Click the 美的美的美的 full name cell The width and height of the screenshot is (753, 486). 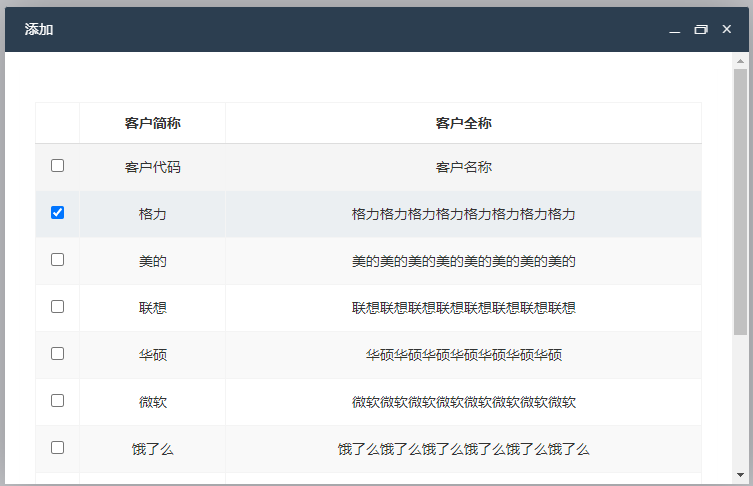pos(463,261)
